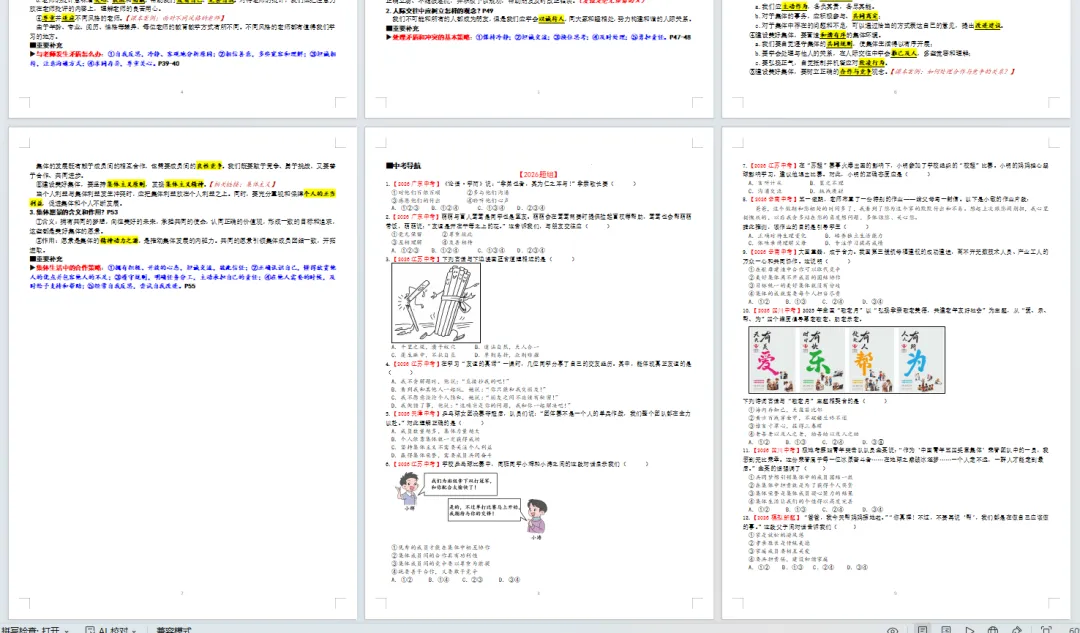
Task: Select the two students dialogue cartoon
Action: pos(472,504)
